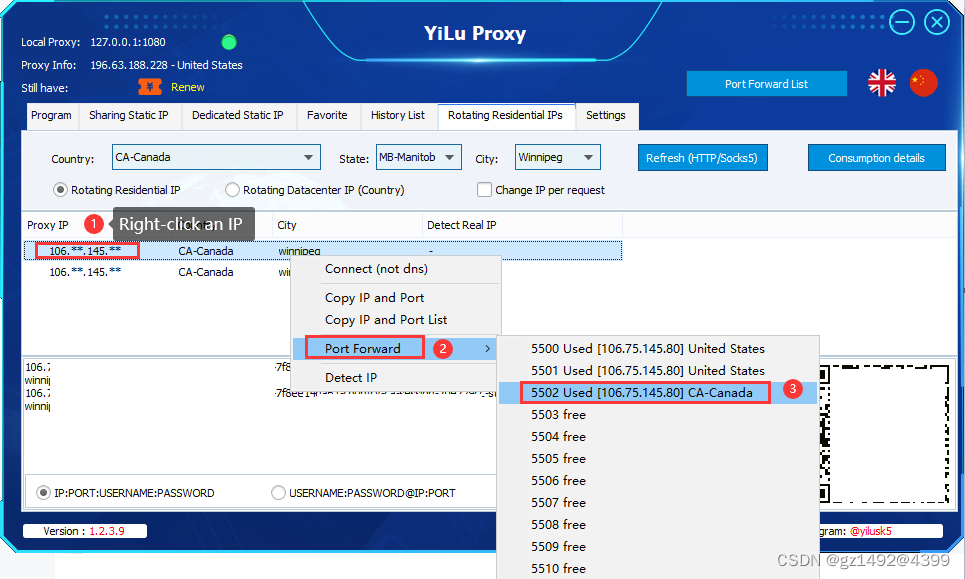Viewport: 965px width, 579px height.
Task: Click Refresh (HTTP/Socks5) button
Action: (702, 158)
